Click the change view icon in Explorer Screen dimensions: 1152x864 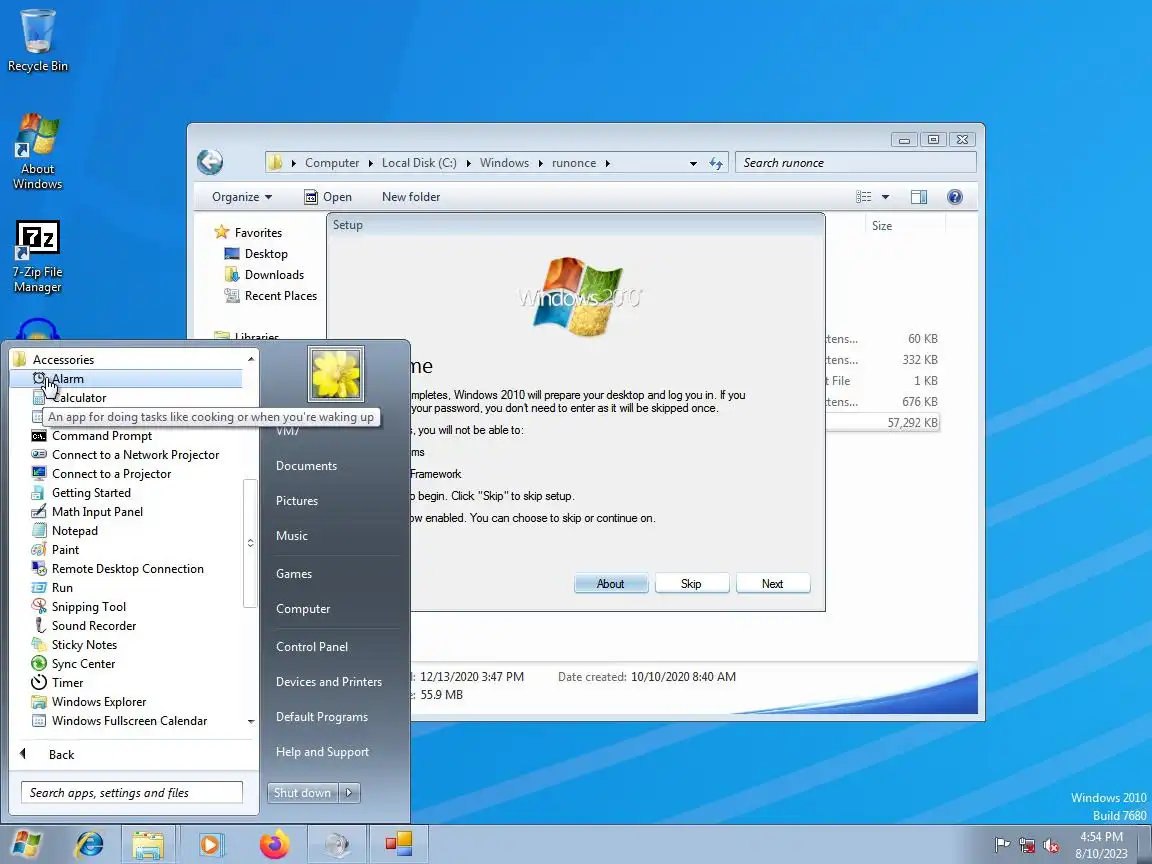tap(864, 197)
